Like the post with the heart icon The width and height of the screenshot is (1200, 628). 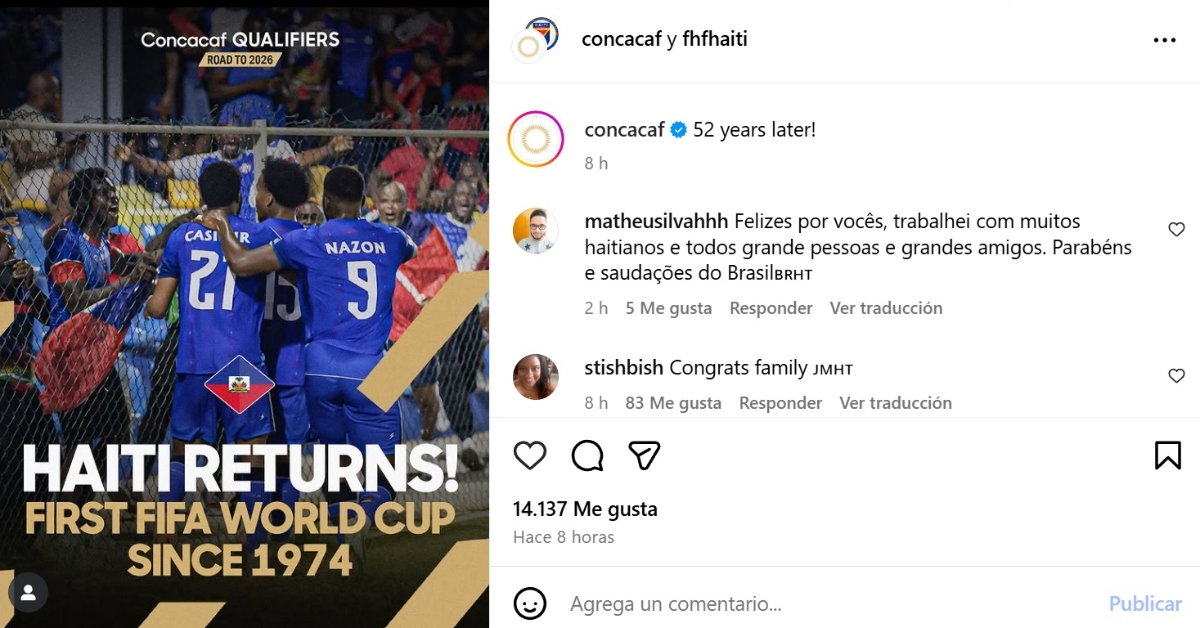click(x=530, y=456)
